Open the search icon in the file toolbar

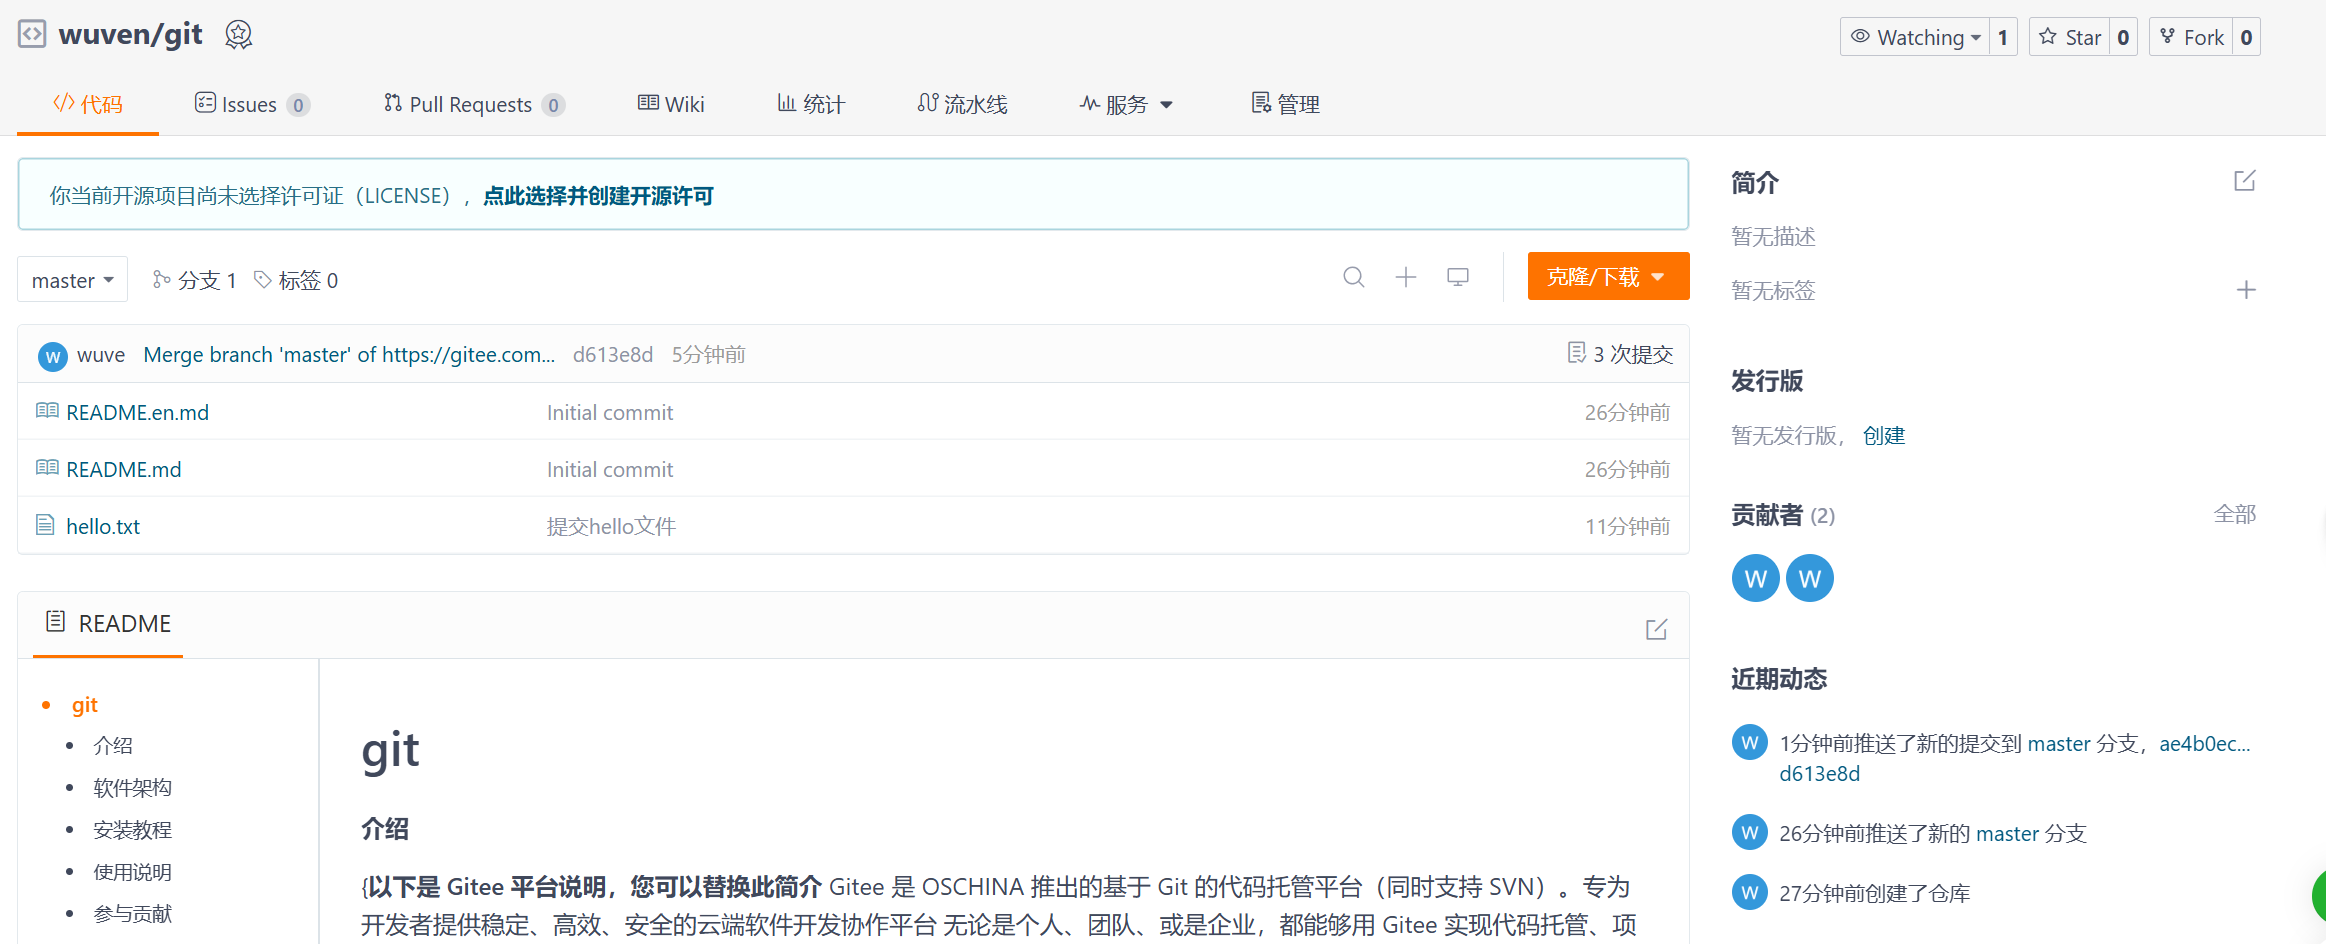tap(1354, 277)
